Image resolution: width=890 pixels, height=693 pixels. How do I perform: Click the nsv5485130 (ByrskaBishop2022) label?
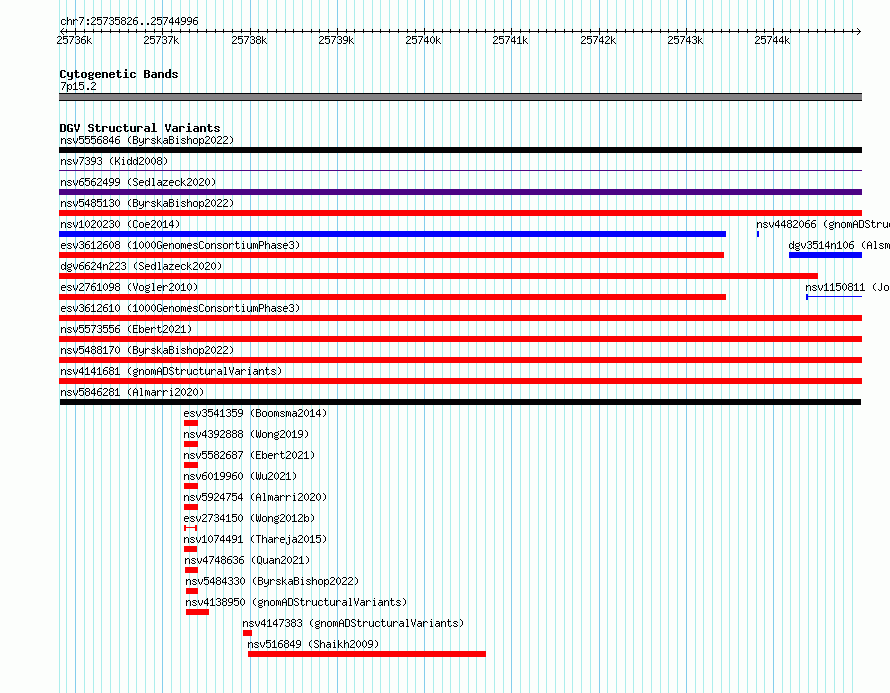click(x=147, y=203)
